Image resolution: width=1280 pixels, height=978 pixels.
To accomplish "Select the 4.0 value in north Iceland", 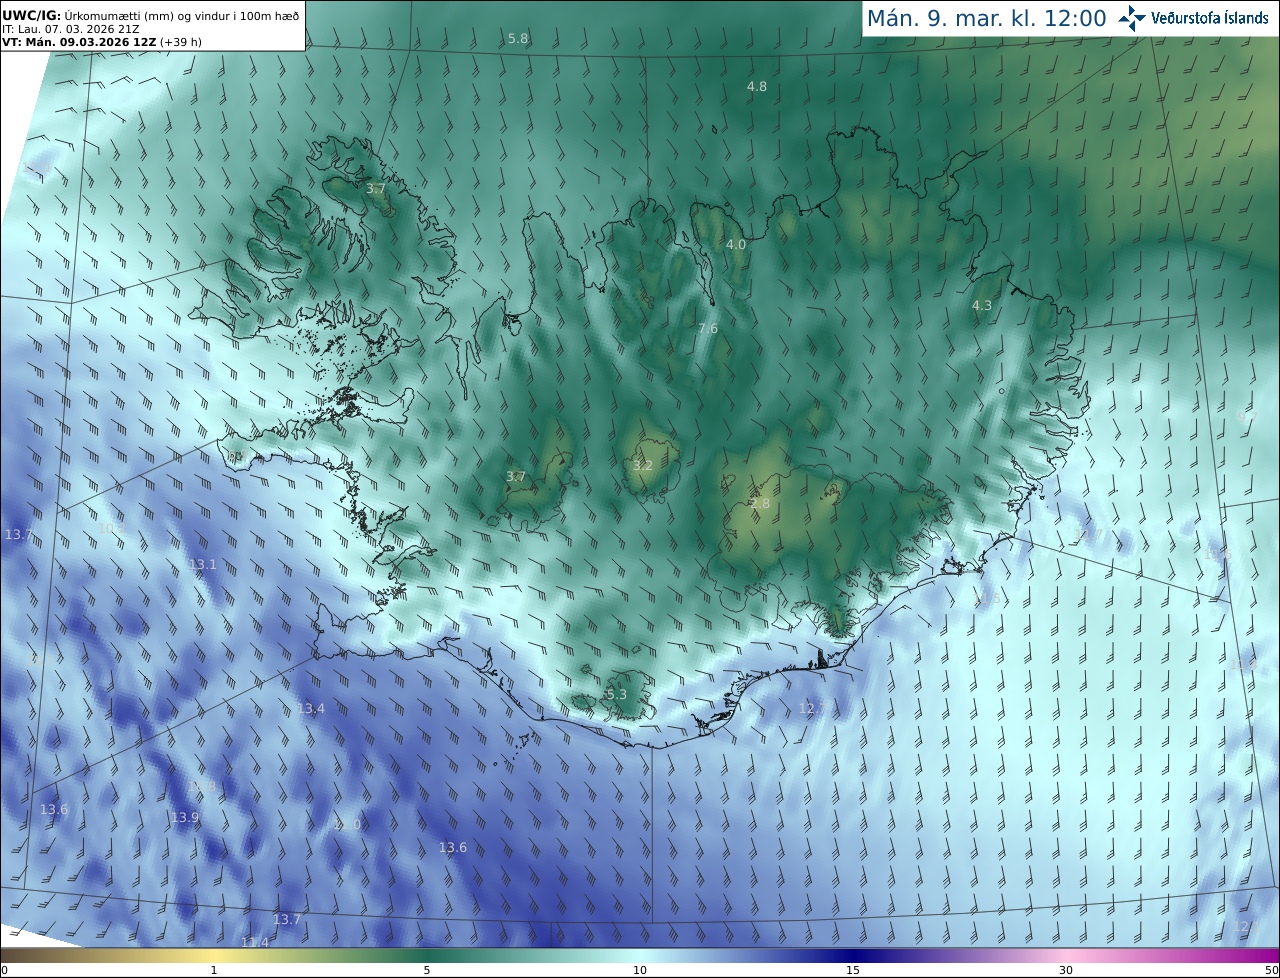I will [x=736, y=245].
